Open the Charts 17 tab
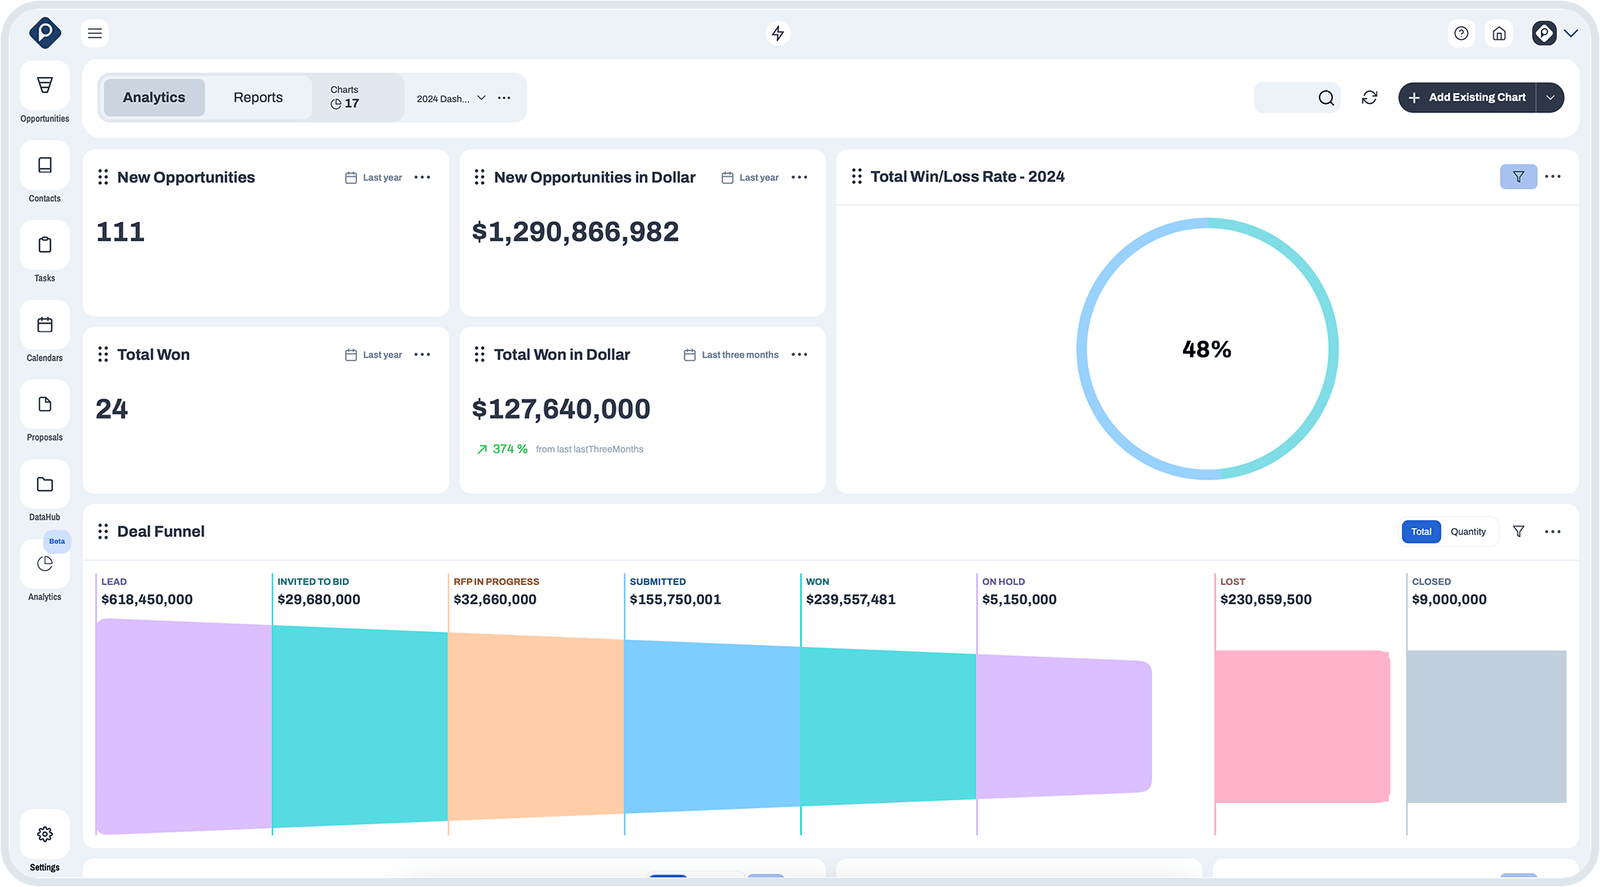 [x=357, y=97]
